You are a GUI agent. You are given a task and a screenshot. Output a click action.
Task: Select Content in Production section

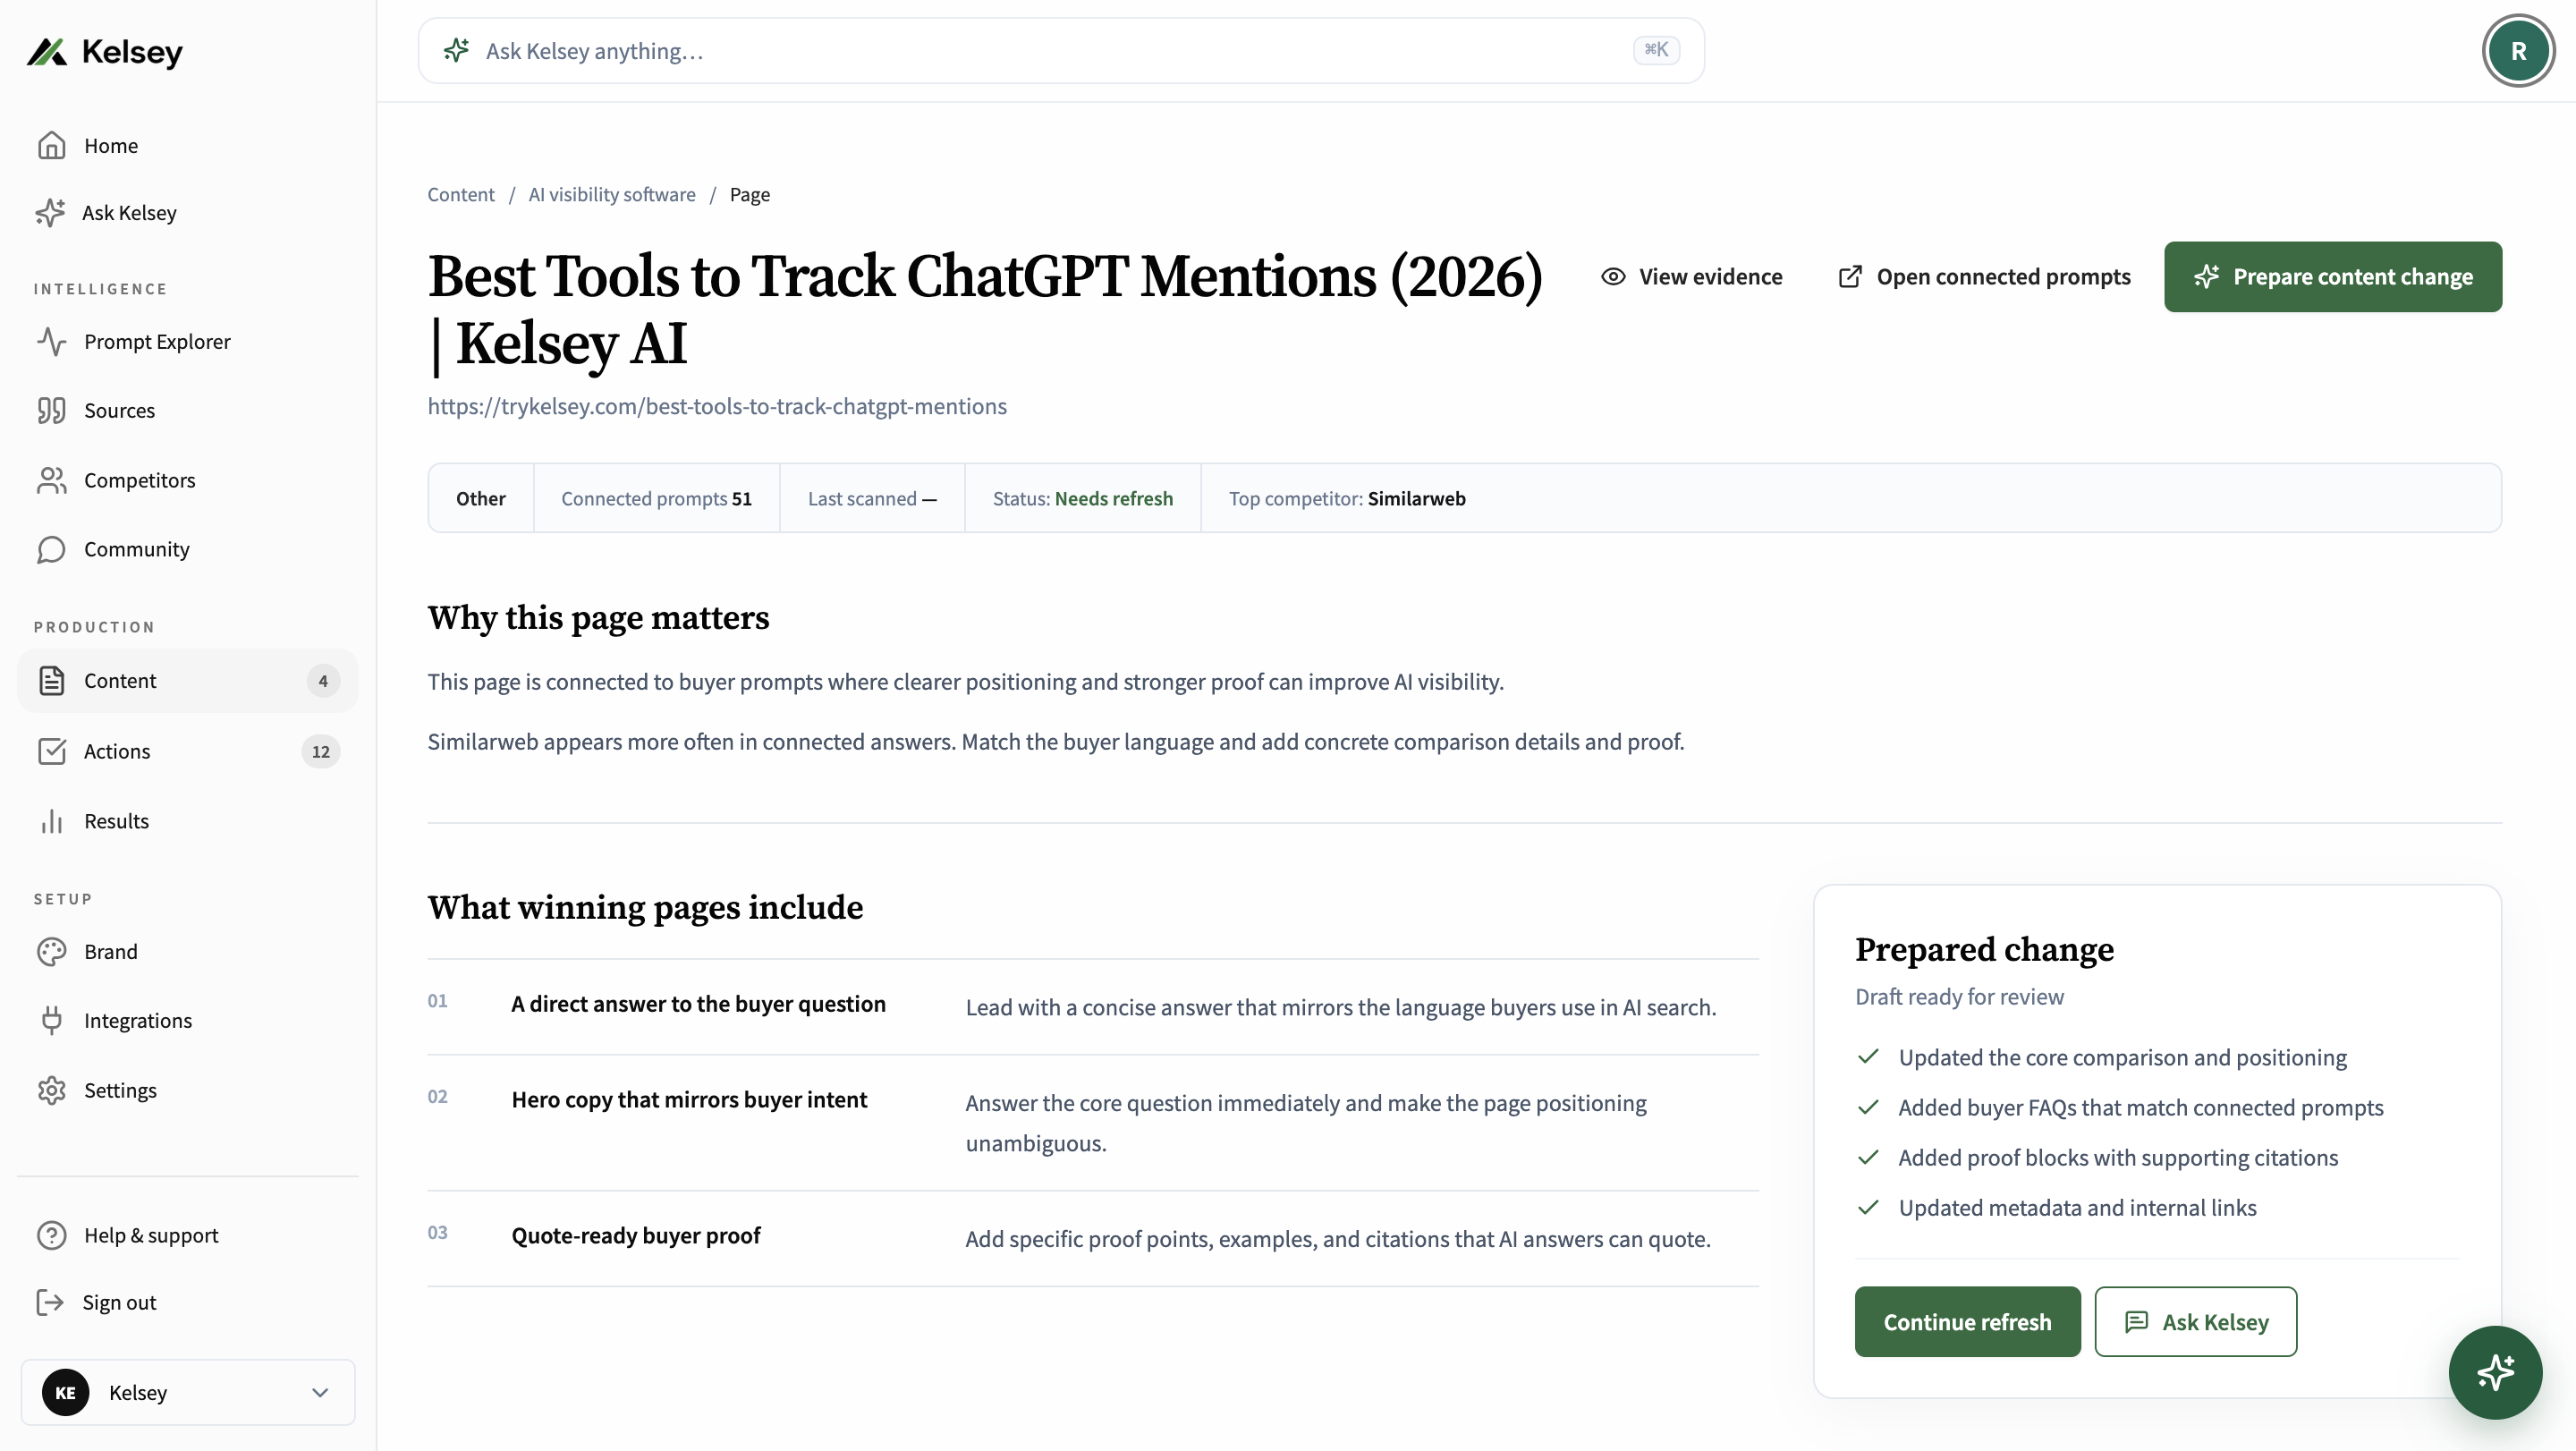tap(187, 681)
